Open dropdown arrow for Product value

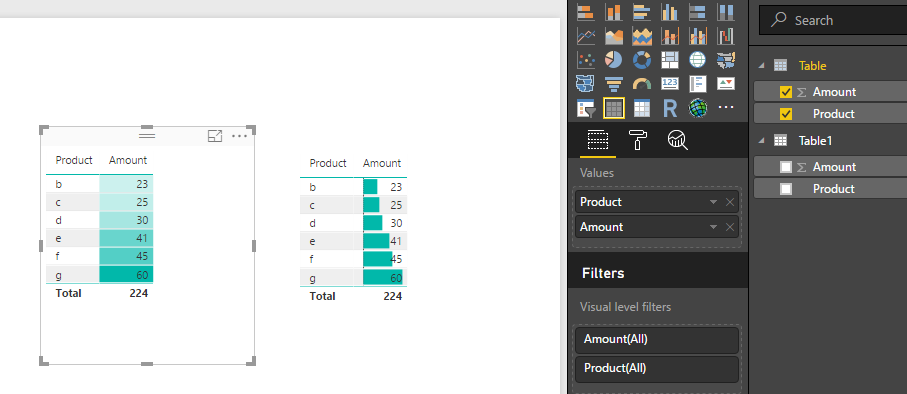713,202
